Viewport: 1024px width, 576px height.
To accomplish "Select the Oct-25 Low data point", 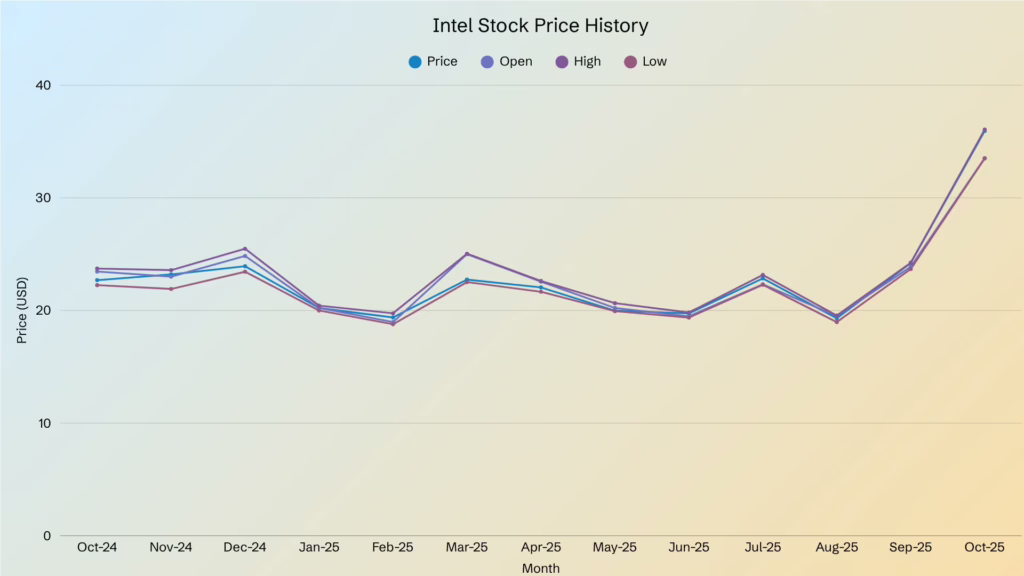I will pos(984,158).
